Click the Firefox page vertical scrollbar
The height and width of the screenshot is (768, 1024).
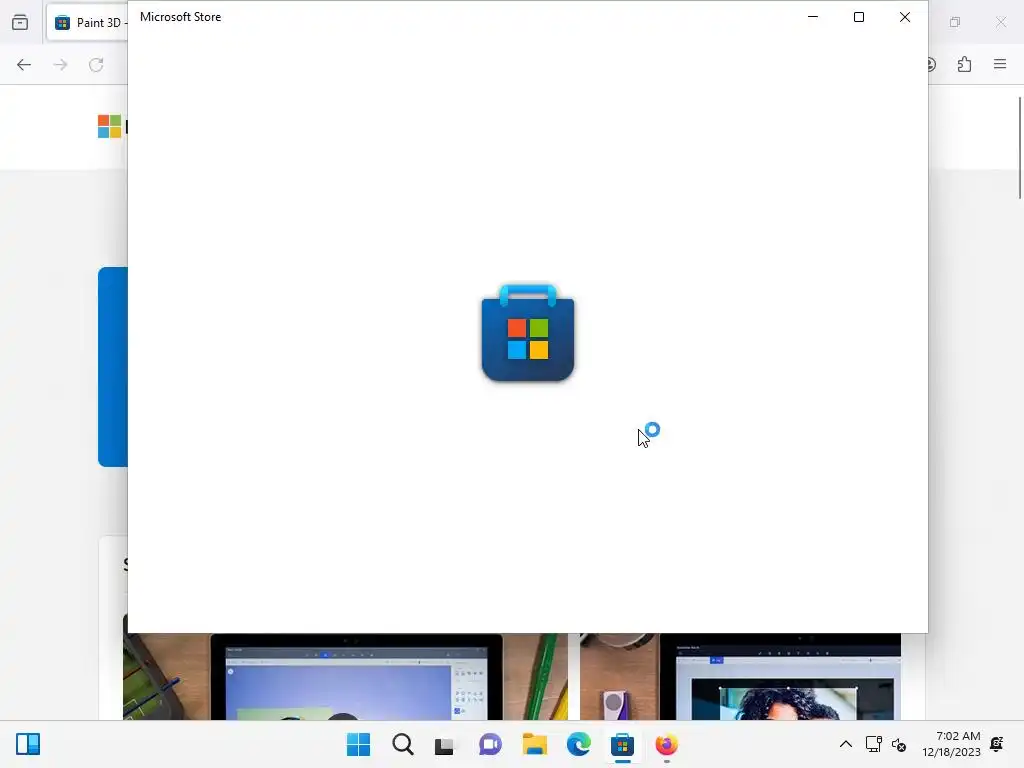[x=1019, y=148]
